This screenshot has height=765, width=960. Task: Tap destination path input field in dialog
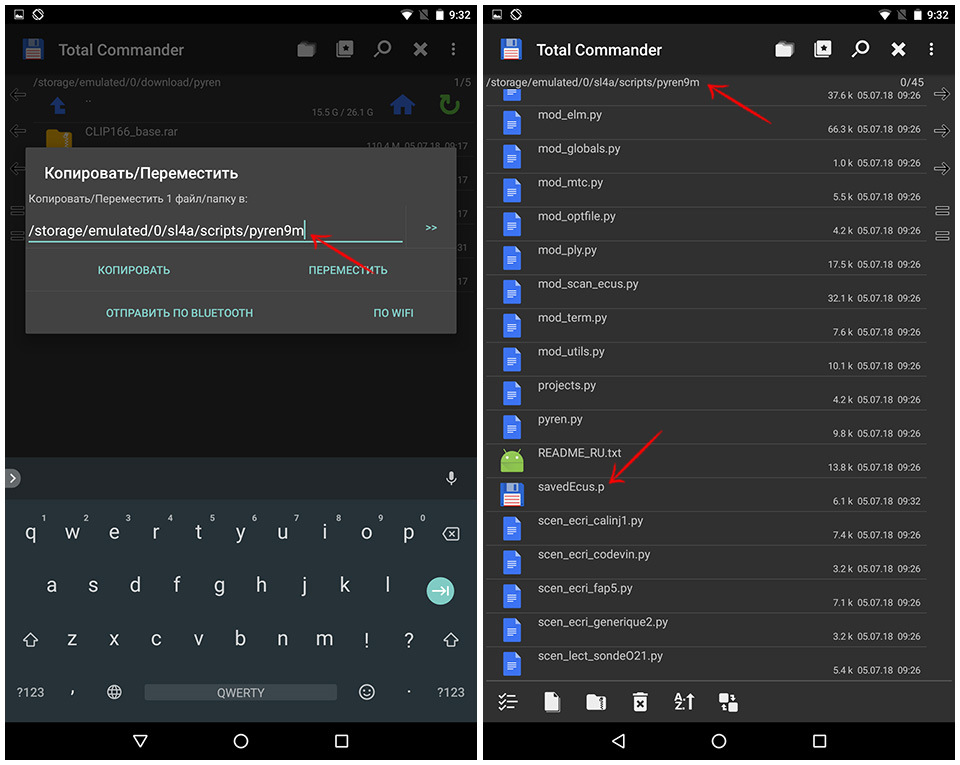(216, 231)
